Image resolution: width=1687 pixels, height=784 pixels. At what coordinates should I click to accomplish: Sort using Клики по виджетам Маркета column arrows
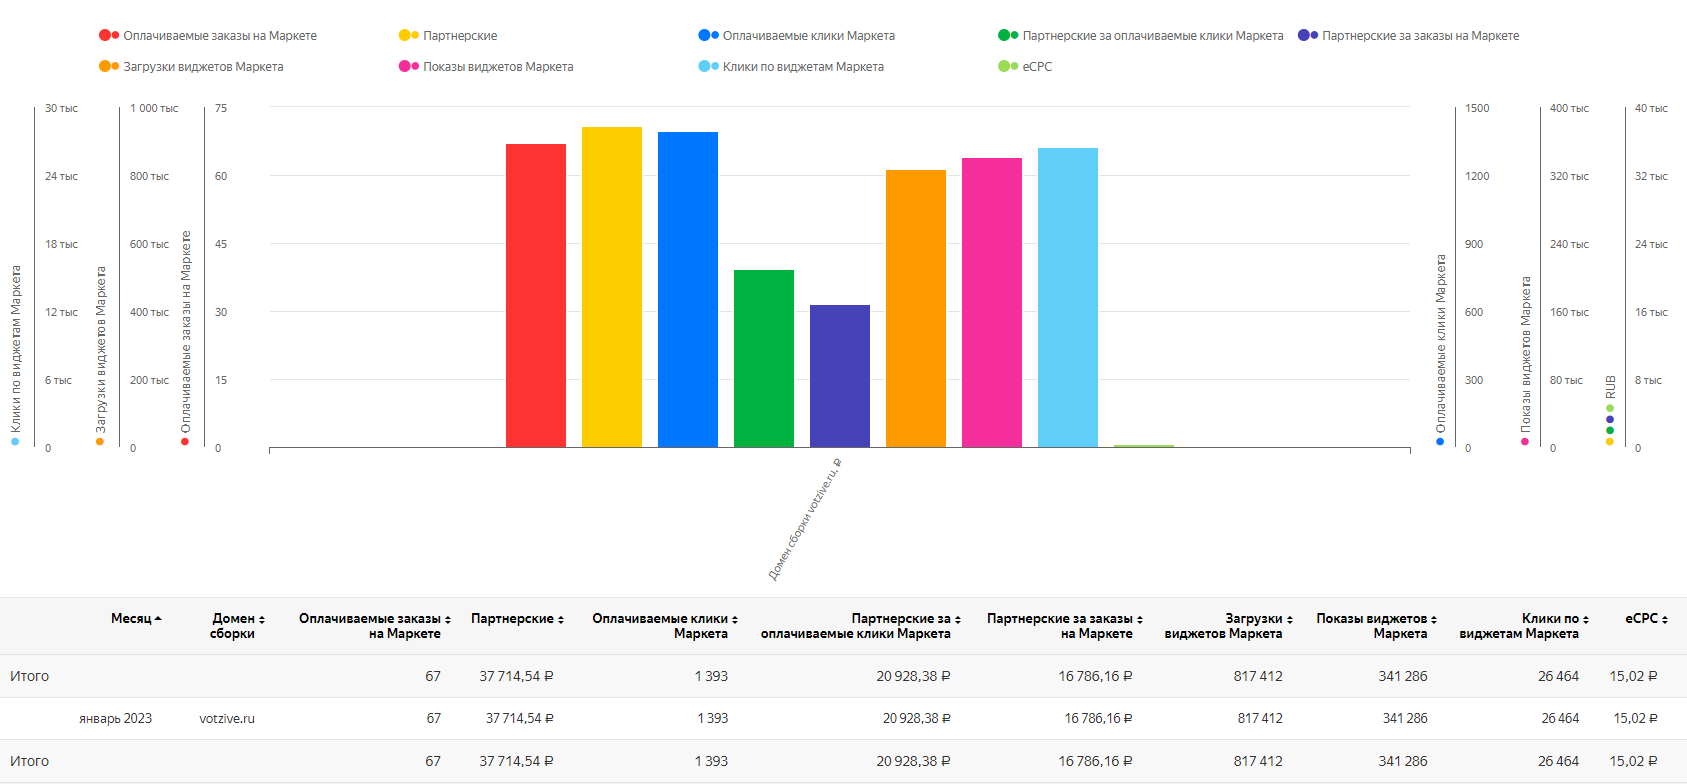1586,620
